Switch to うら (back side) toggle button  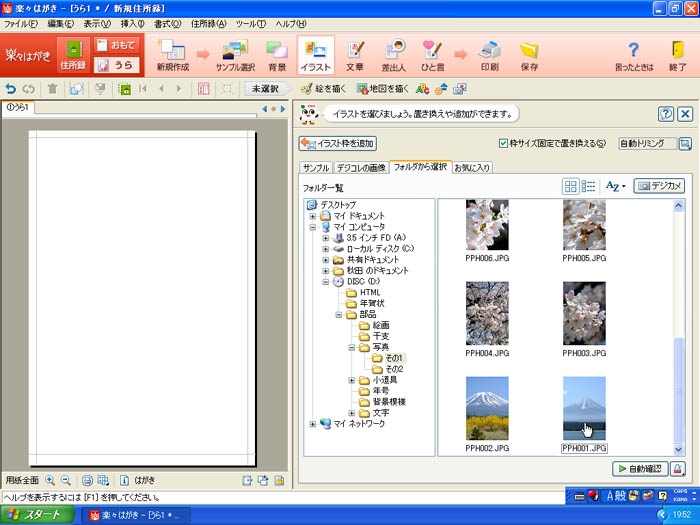tap(116, 65)
